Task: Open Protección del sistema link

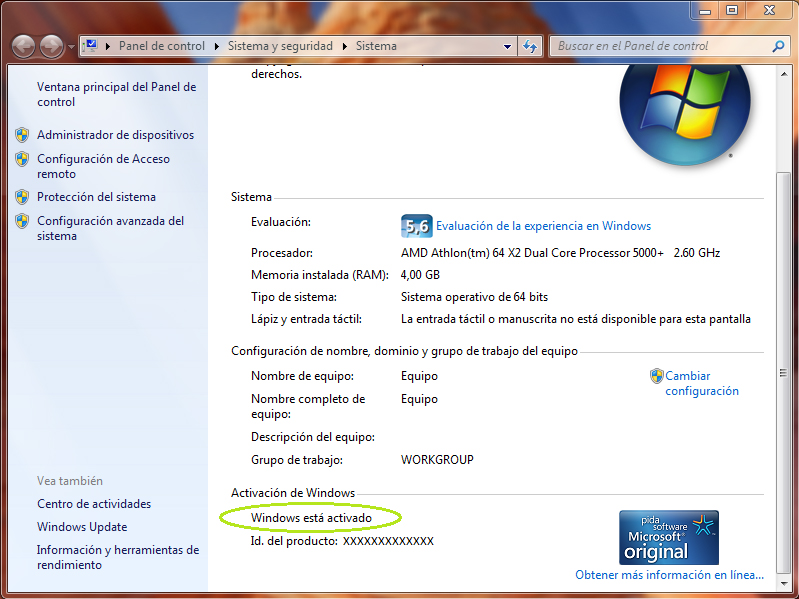Action: pyautogui.click(x=96, y=197)
